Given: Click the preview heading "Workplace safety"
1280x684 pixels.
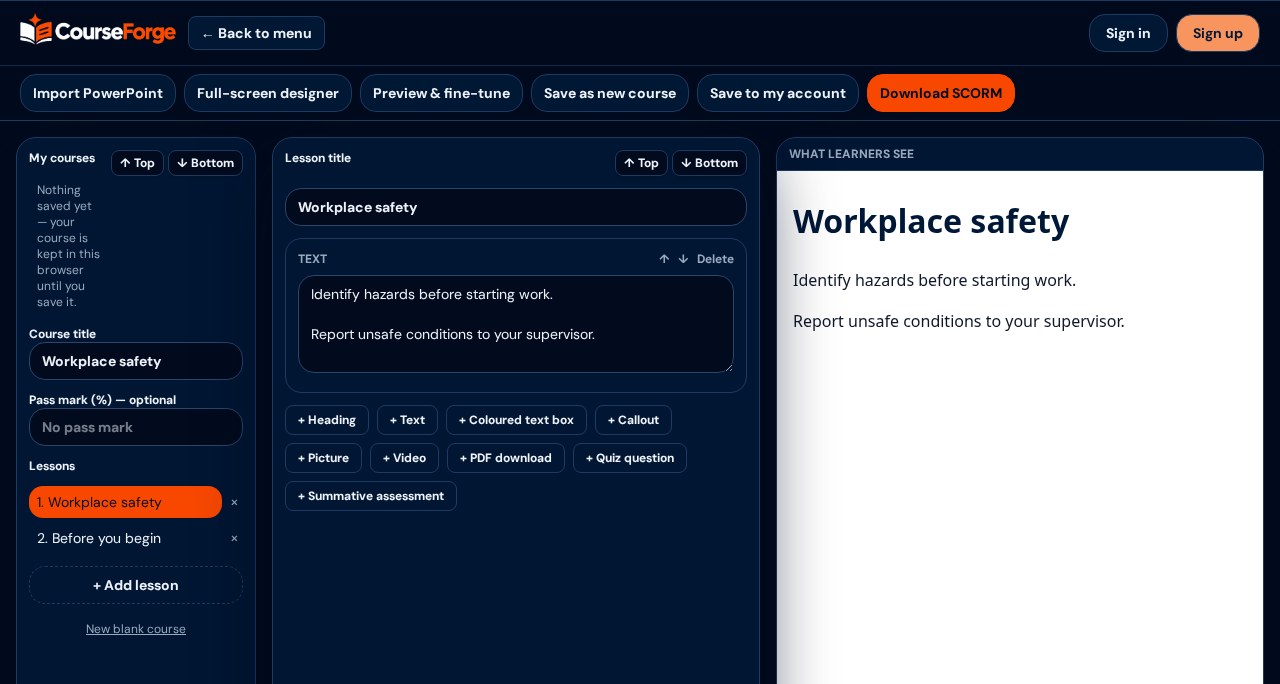Looking at the screenshot, I should (931, 221).
